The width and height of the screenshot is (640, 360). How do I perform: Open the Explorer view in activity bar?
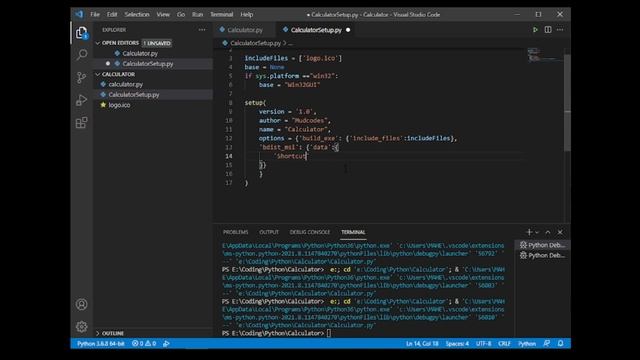(82, 33)
